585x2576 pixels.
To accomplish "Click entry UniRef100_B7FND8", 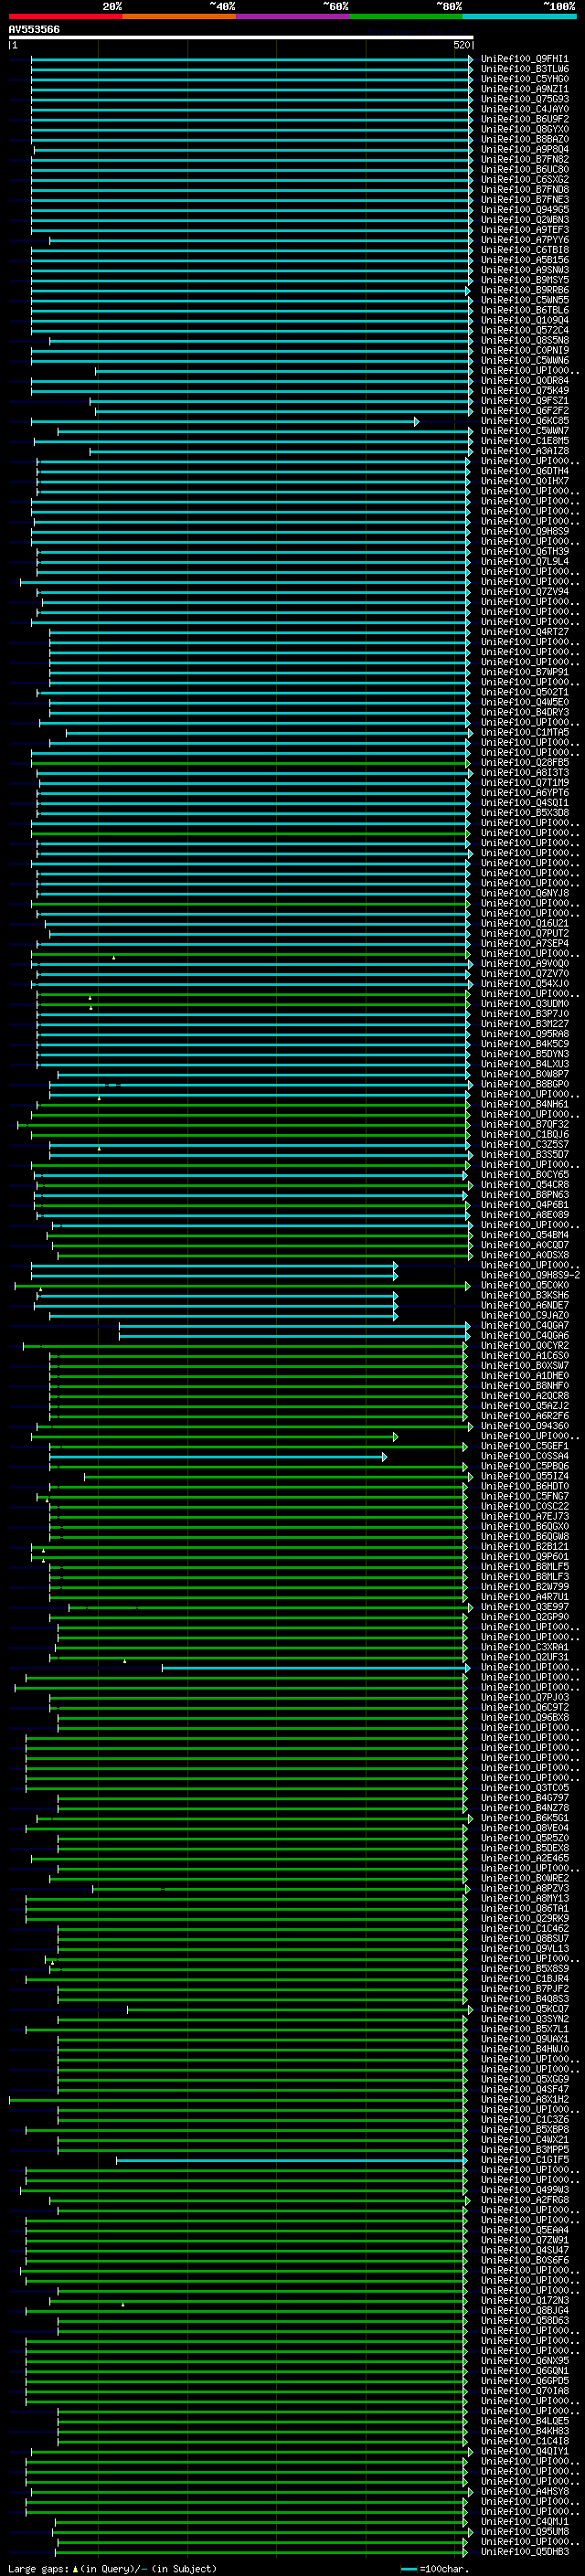I will pos(525,189).
